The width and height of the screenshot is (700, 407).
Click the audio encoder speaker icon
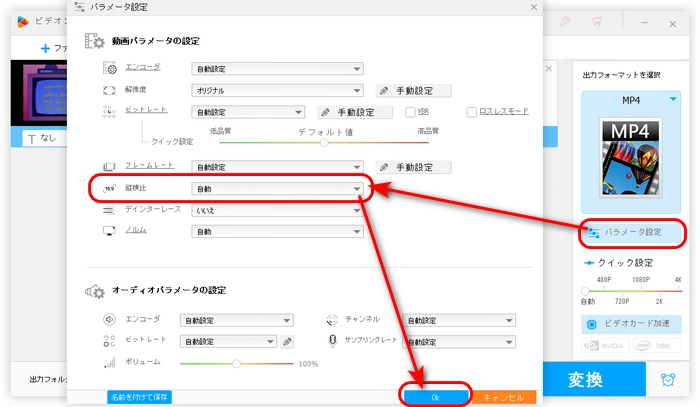coord(110,320)
